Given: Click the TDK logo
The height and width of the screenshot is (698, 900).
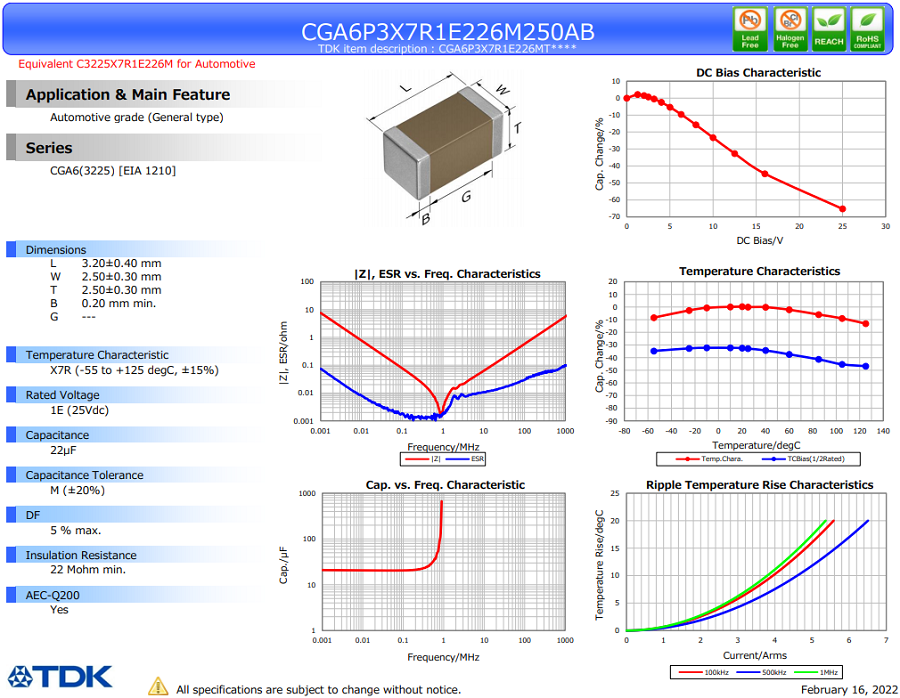Looking at the screenshot, I should (60, 677).
